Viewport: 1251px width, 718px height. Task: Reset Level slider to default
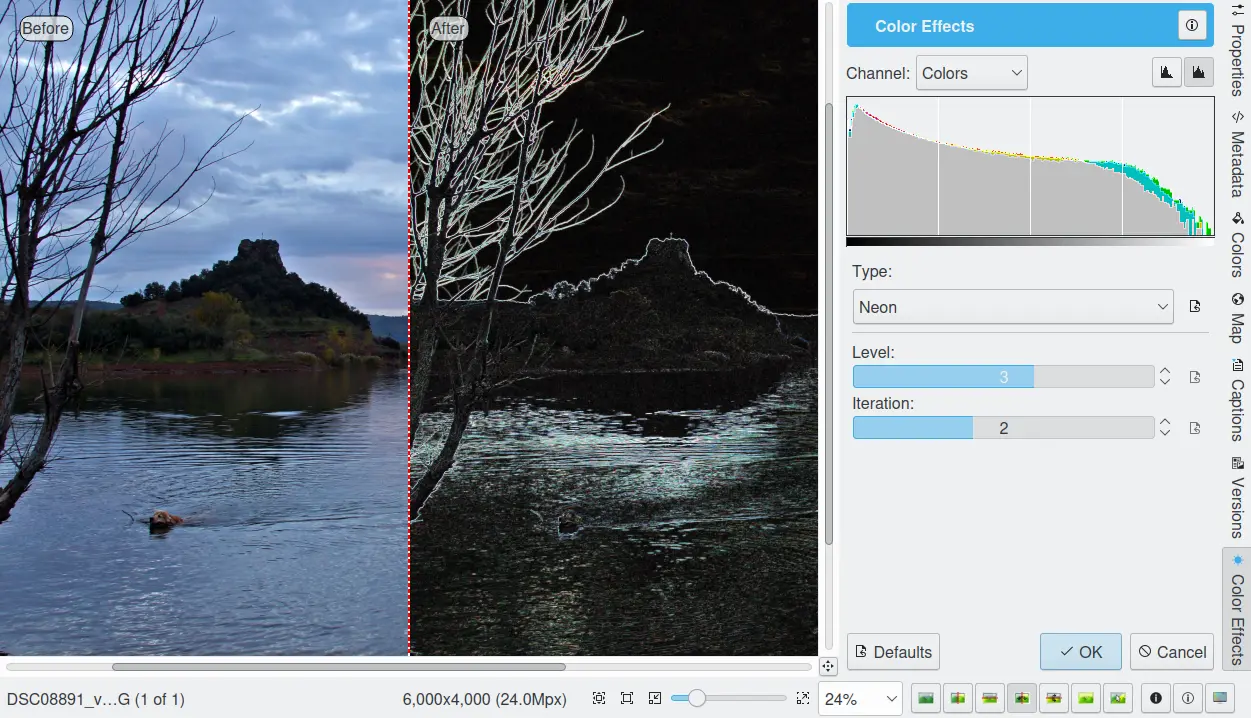coord(1194,377)
